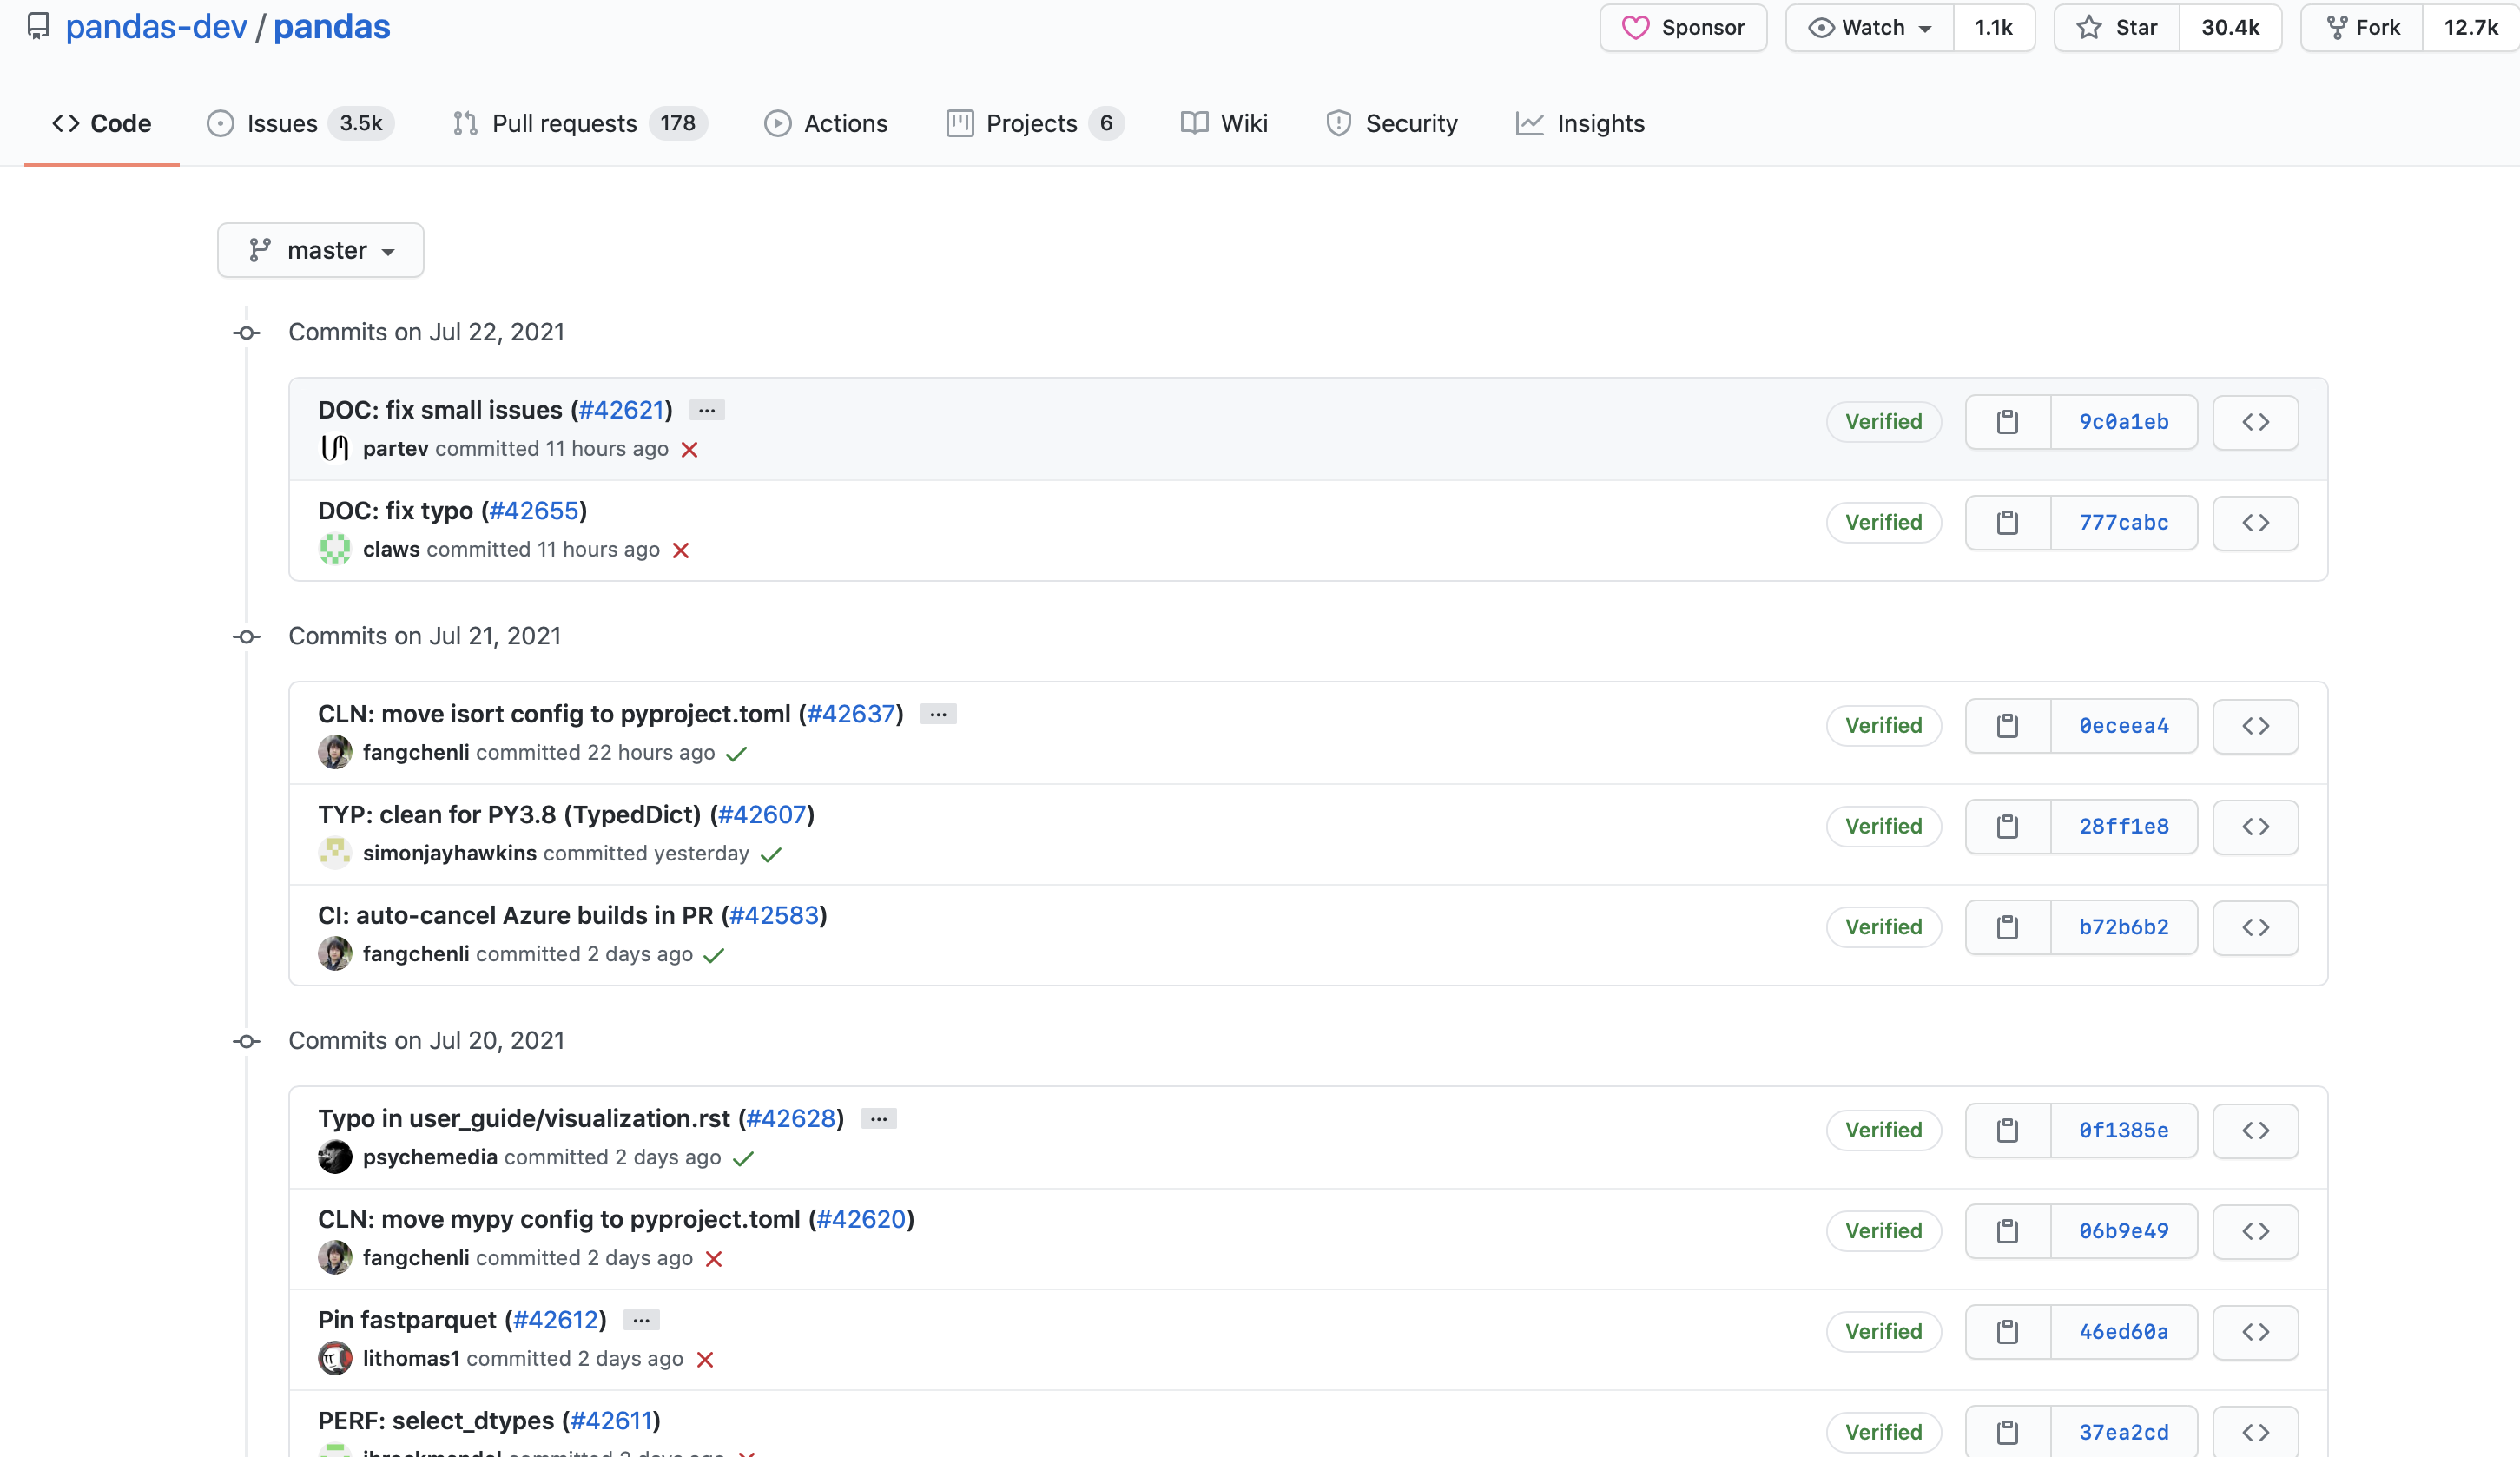Switch to the Pull requests tab

click(x=564, y=123)
